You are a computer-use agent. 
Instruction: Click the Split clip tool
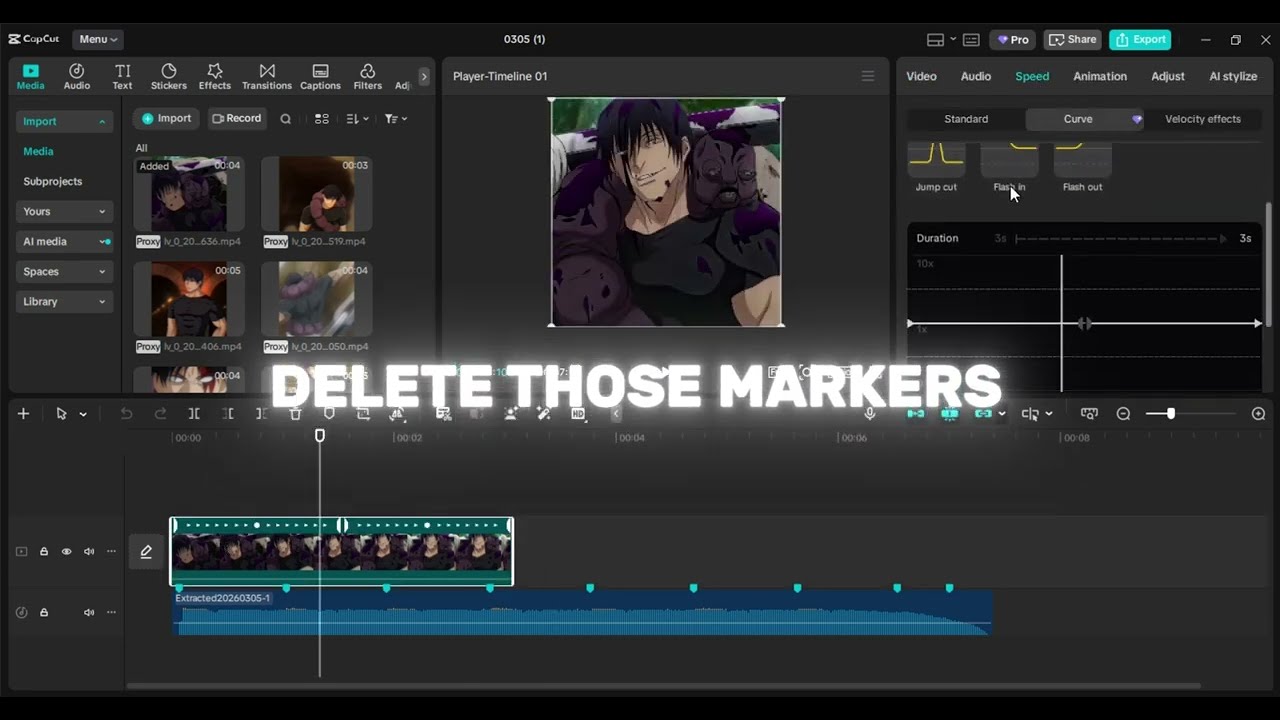click(194, 414)
